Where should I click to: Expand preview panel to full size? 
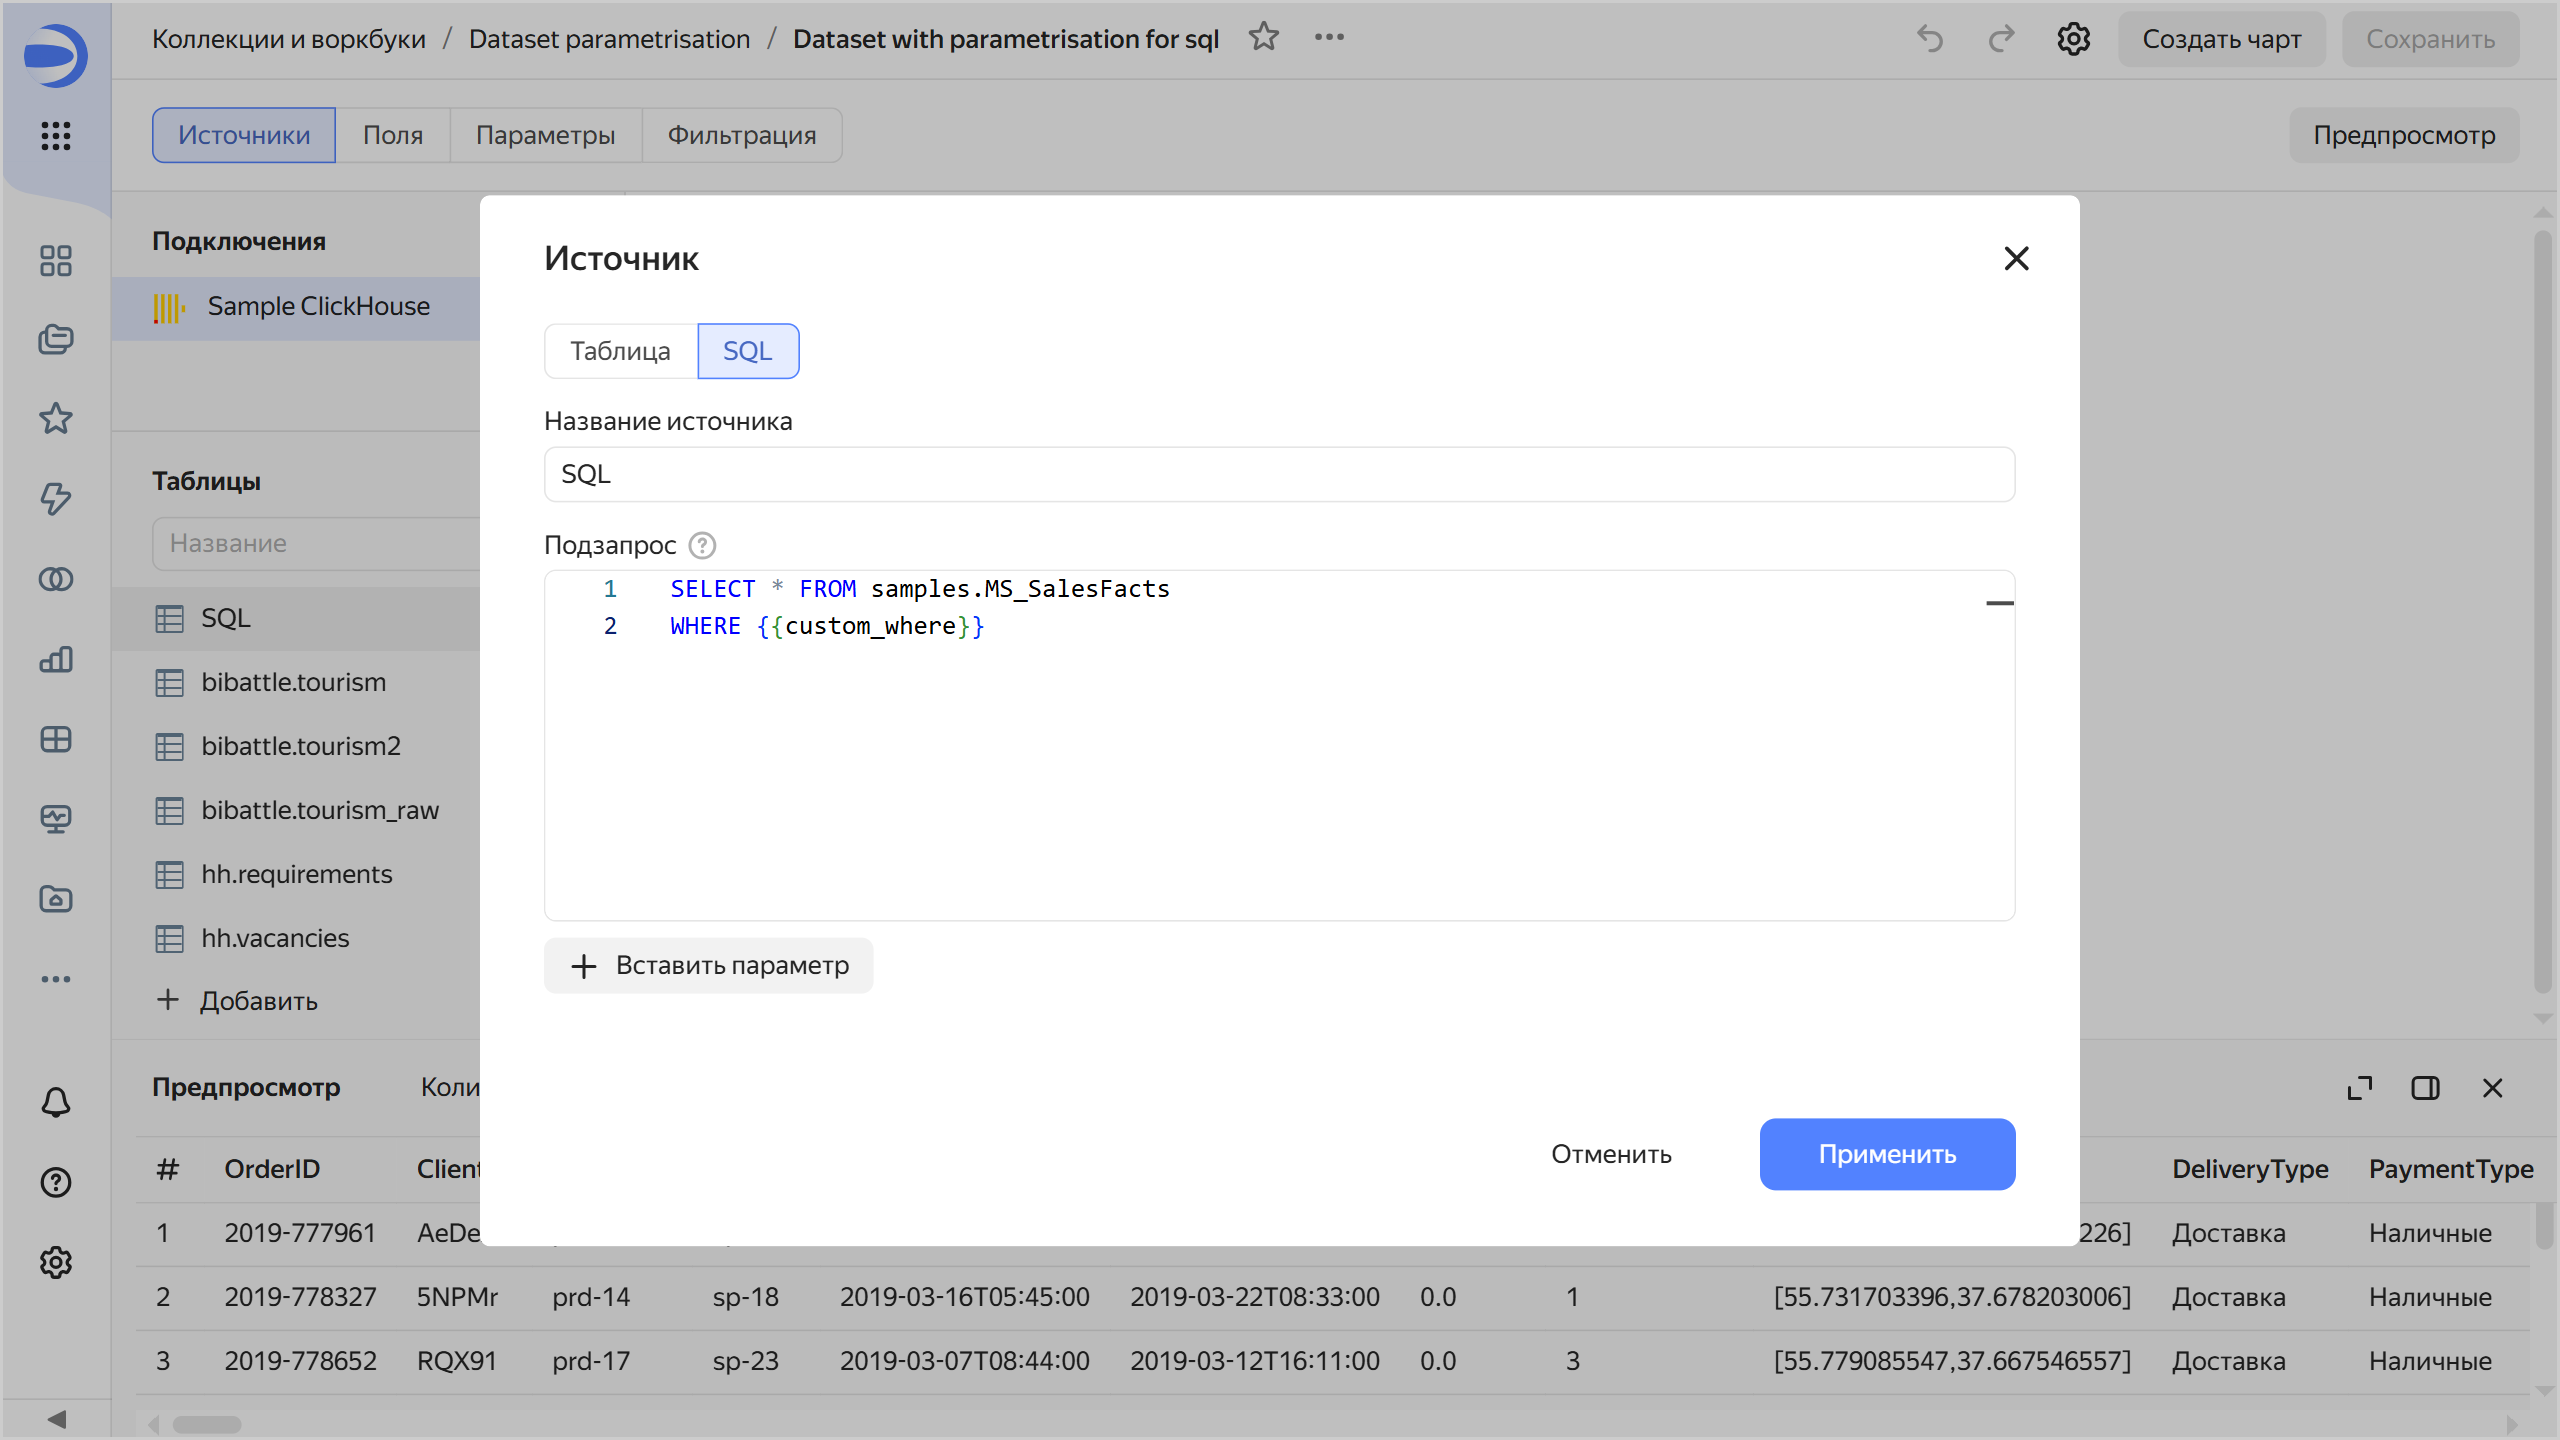point(2360,1088)
